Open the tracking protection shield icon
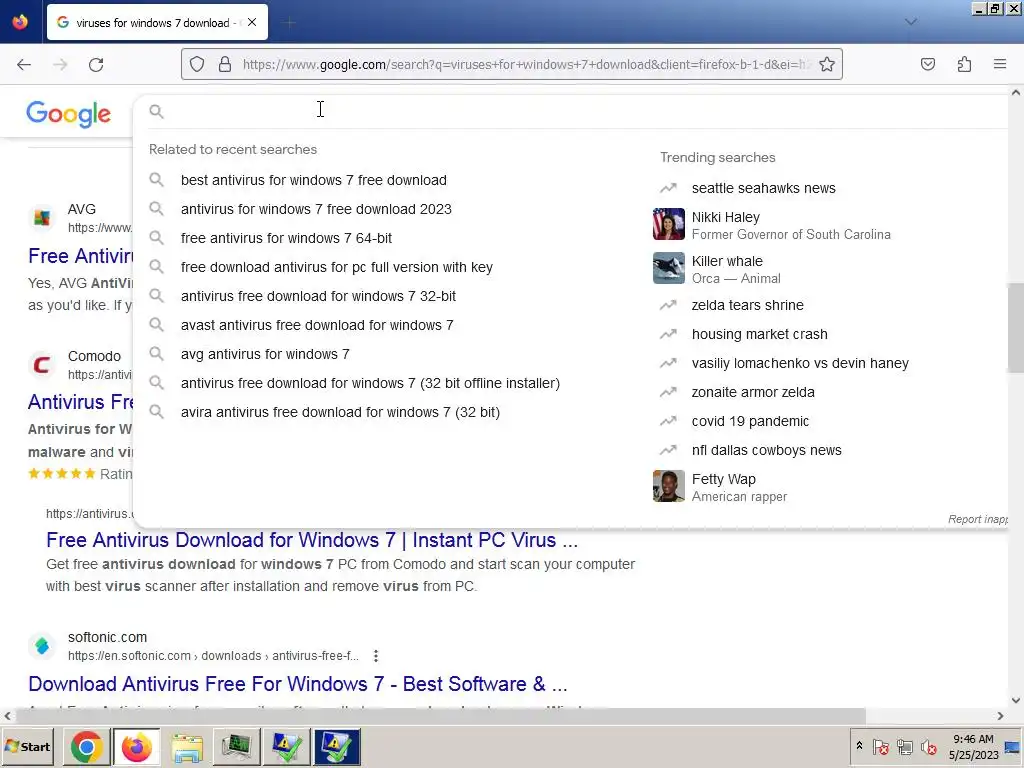This screenshot has height=768, width=1024. click(x=197, y=64)
